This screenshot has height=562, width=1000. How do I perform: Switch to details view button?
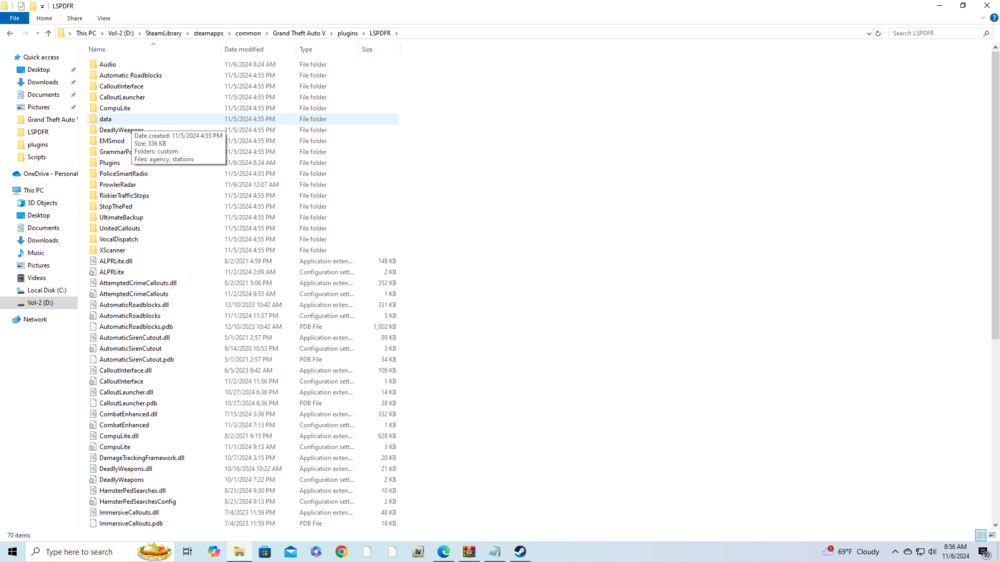click(x=981, y=535)
